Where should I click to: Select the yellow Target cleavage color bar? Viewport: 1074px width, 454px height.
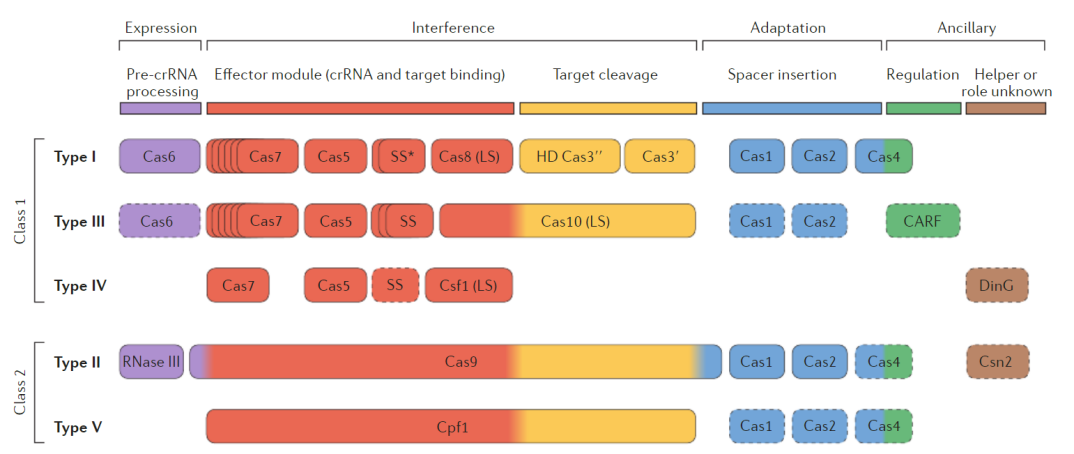pyautogui.click(x=607, y=108)
